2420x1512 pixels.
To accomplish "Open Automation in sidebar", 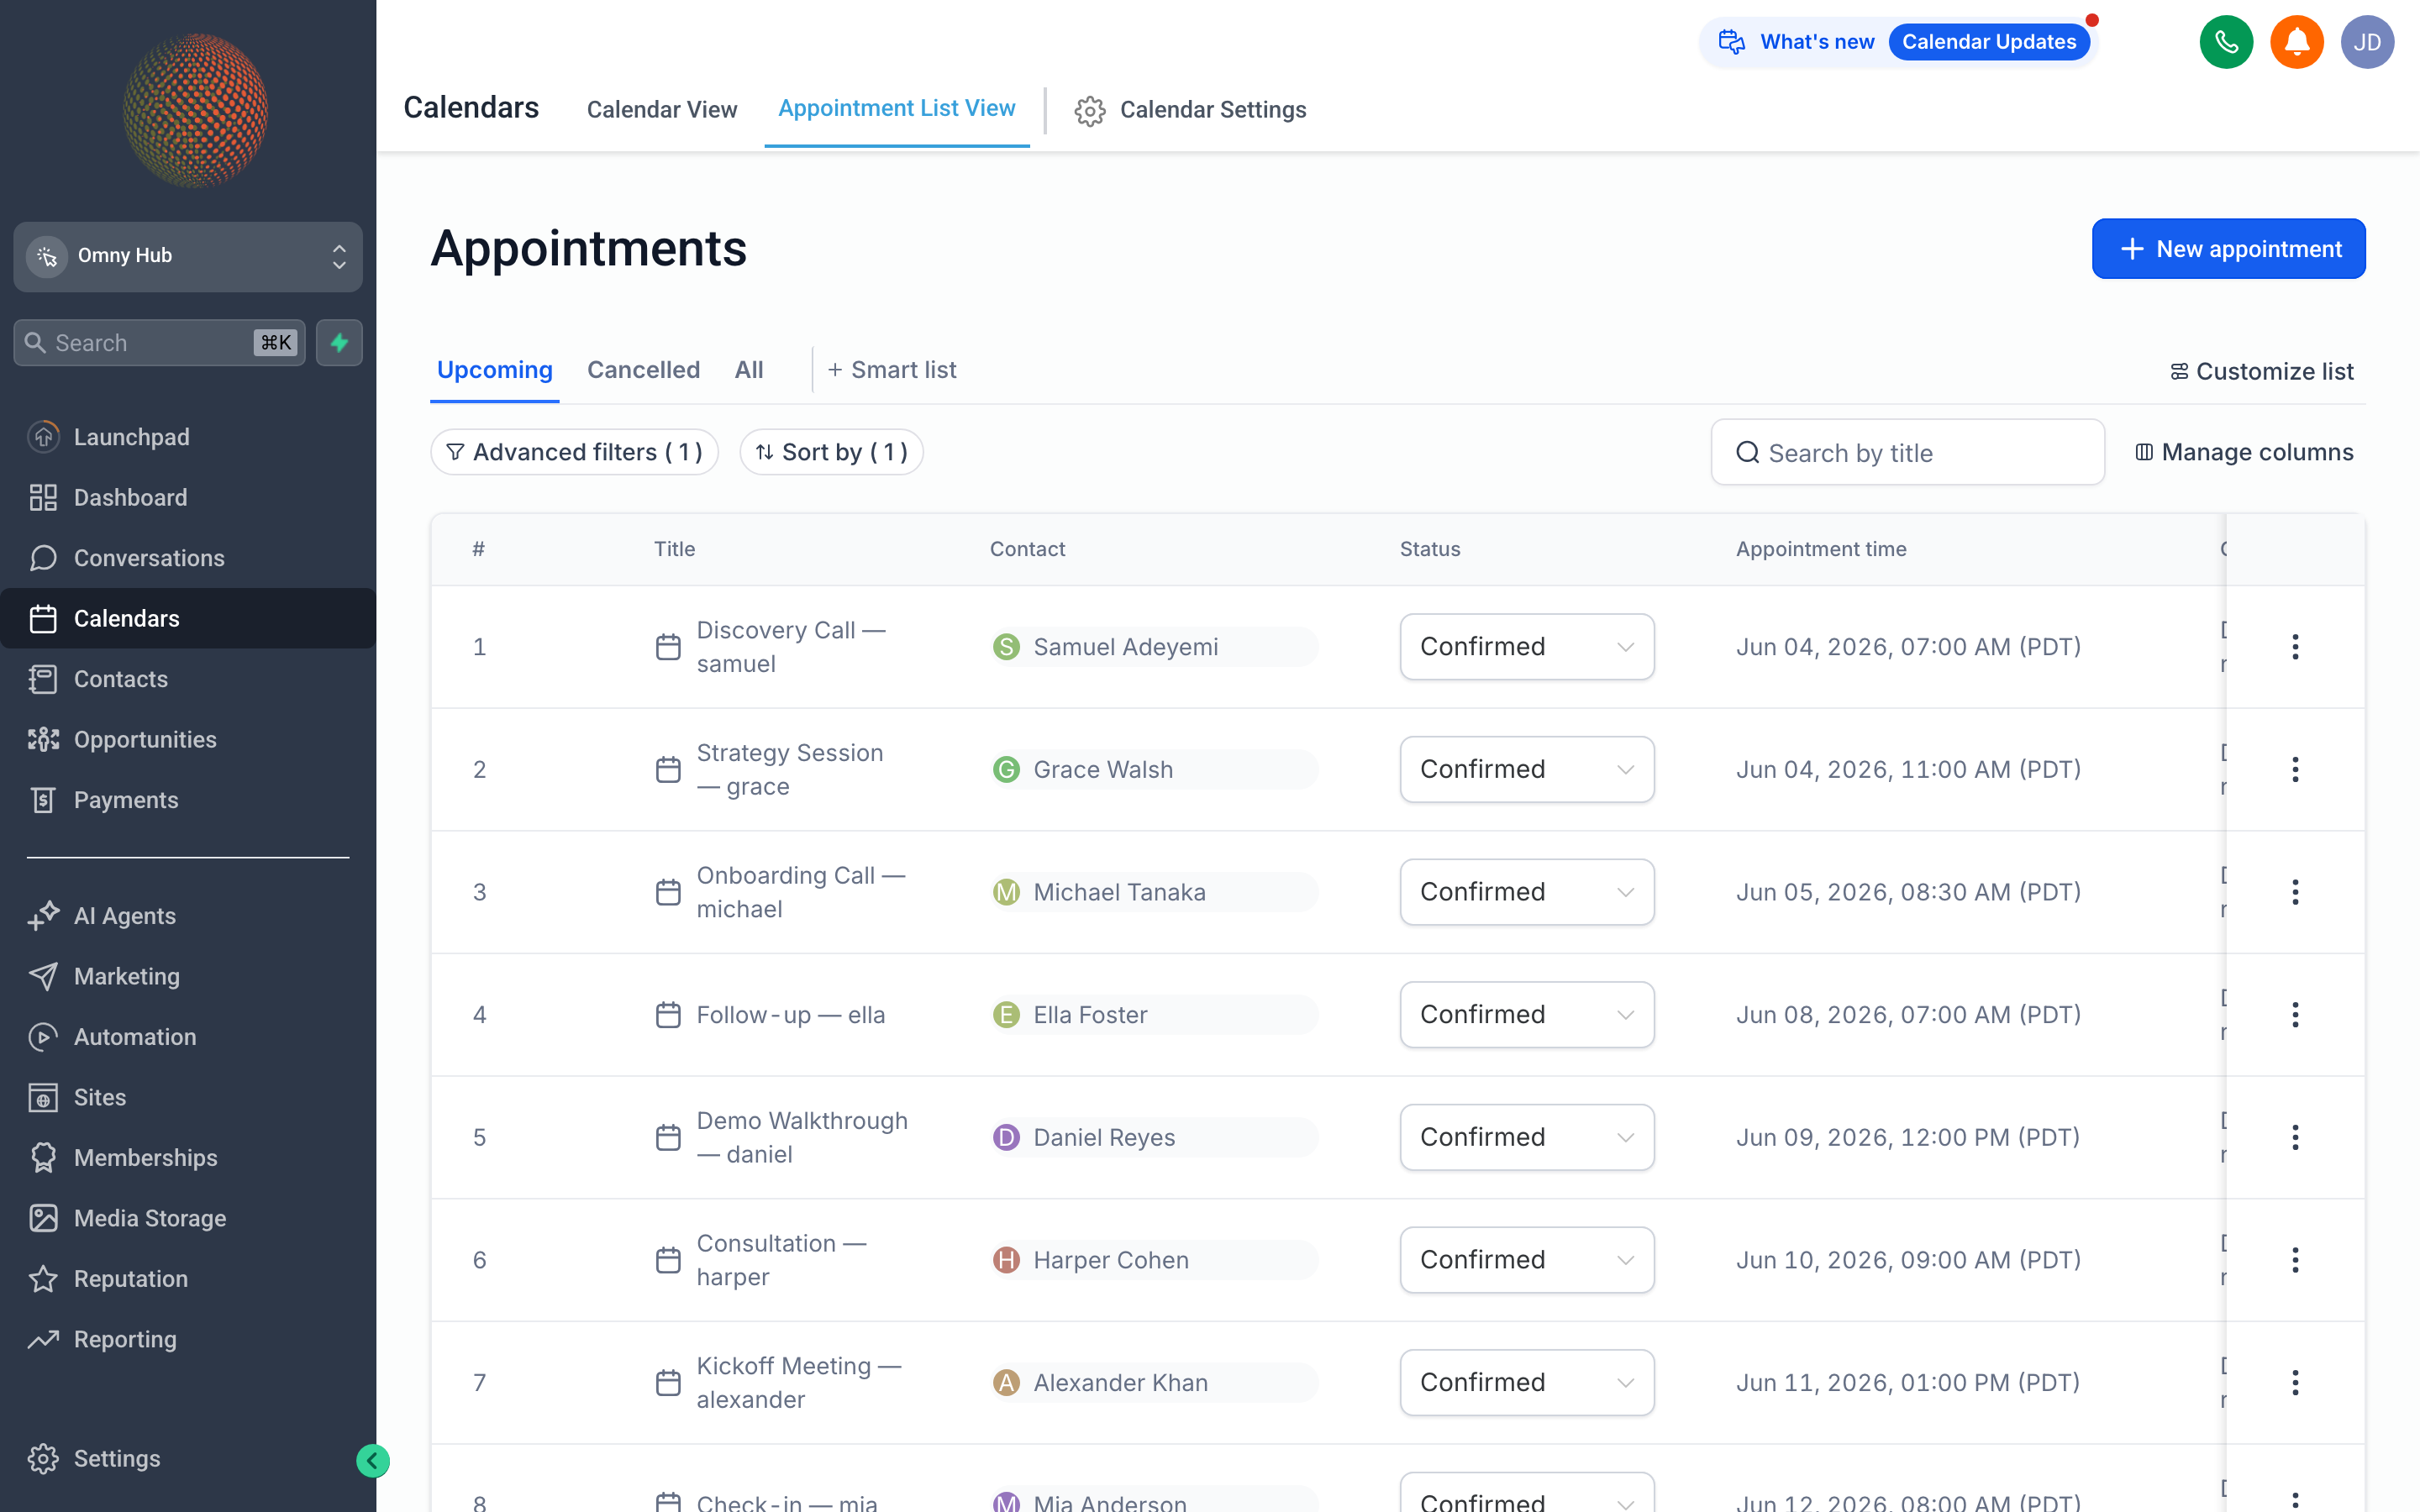I will tap(188, 1037).
